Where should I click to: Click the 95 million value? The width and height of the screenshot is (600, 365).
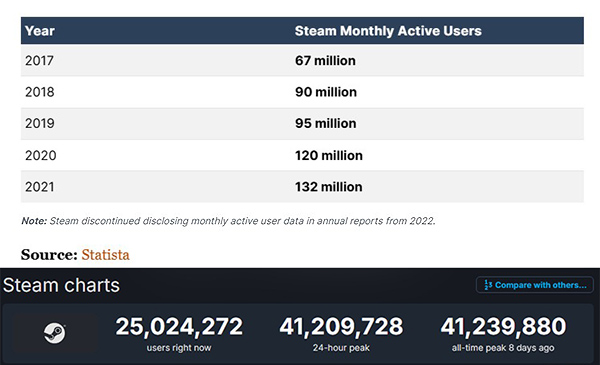point(326,124)
